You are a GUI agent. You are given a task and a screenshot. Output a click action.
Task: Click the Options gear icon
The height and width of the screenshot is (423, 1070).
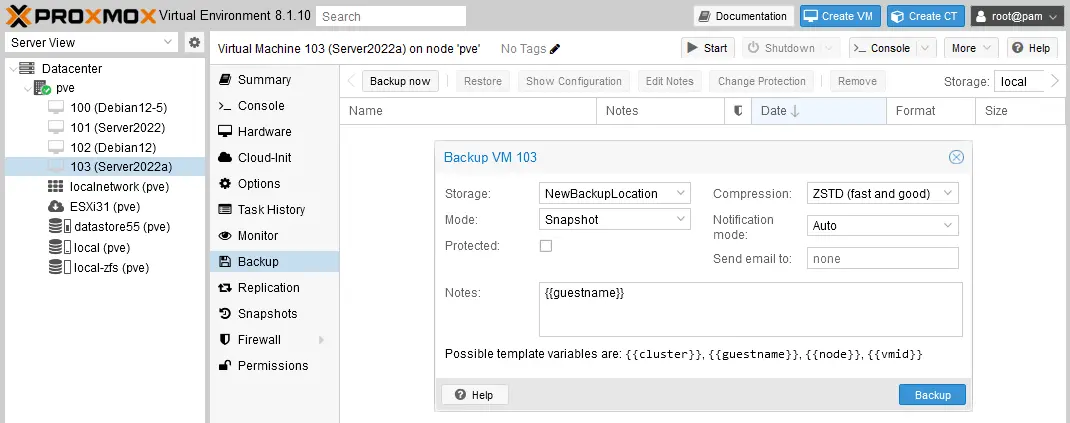pos(225,184)
